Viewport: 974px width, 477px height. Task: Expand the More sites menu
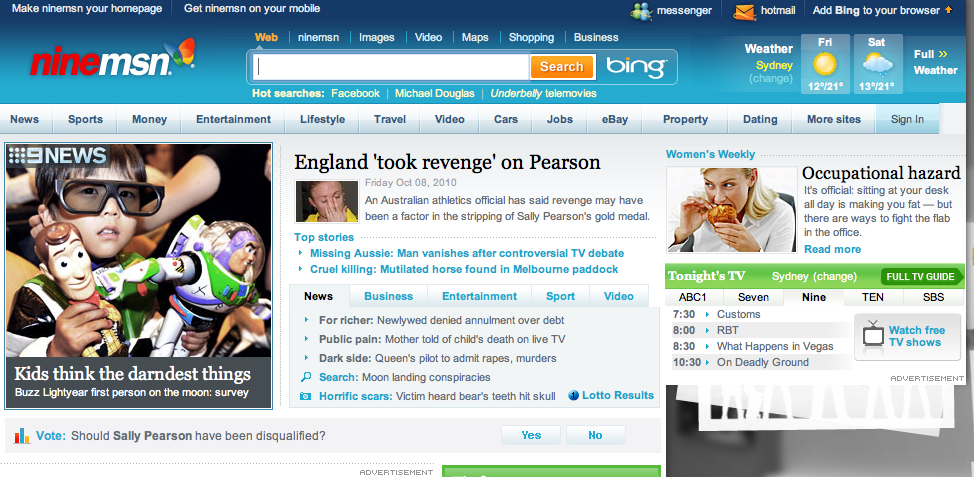834,119
